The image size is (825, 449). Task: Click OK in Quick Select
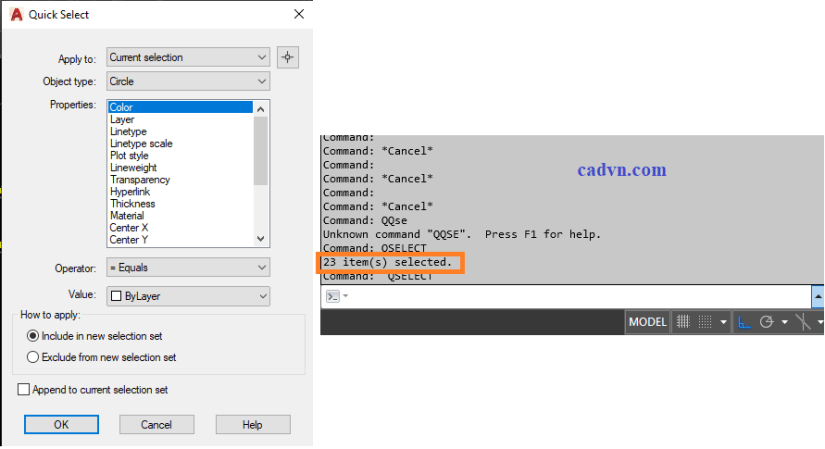tap(61, 424)
